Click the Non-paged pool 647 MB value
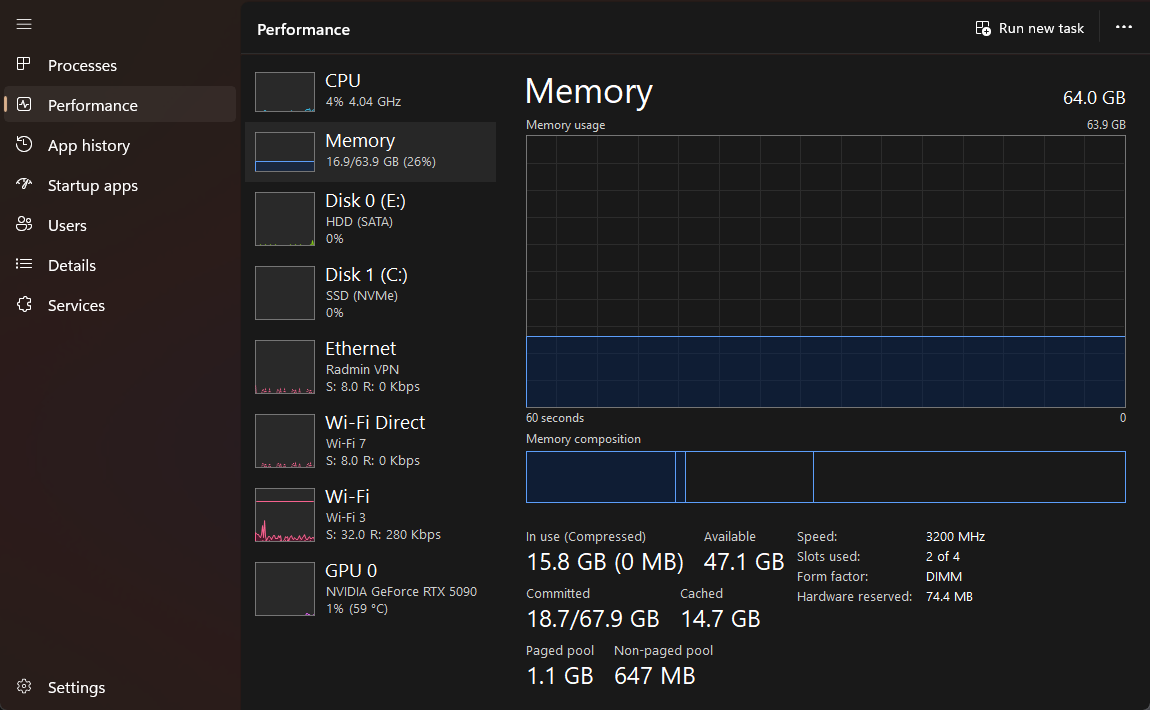 coord(654,676)
